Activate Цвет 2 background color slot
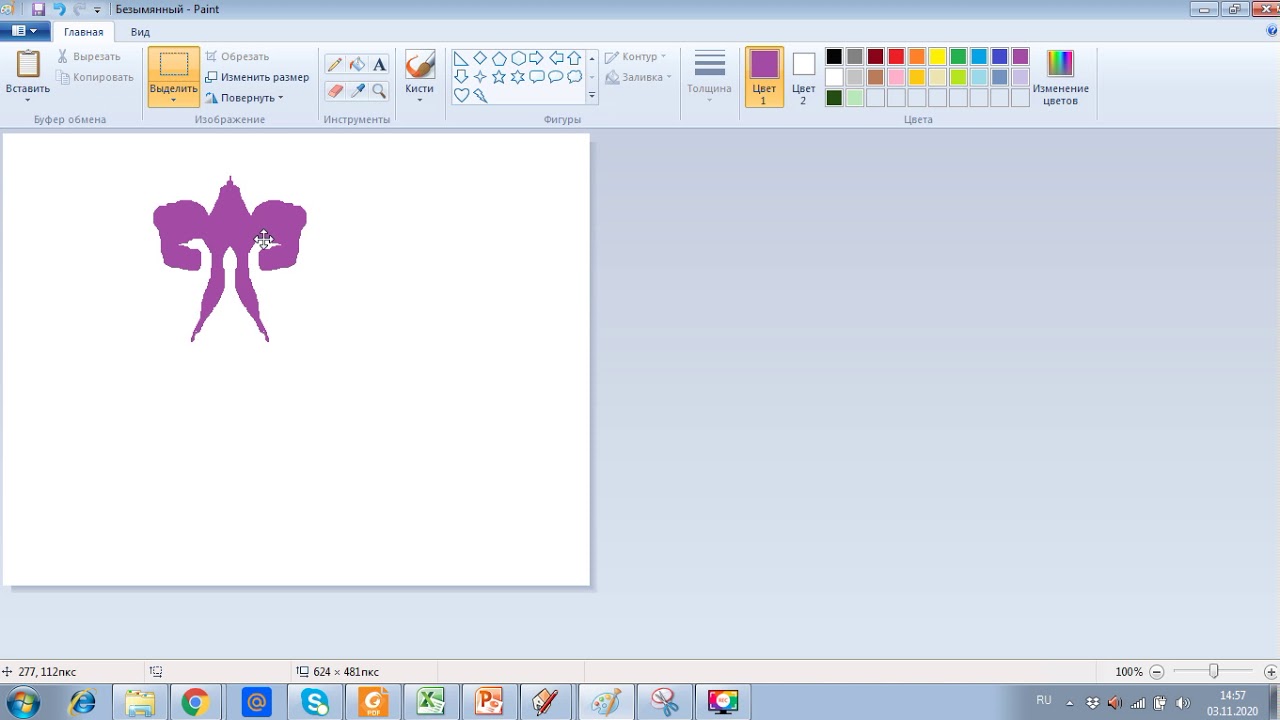 coord(803,77)
